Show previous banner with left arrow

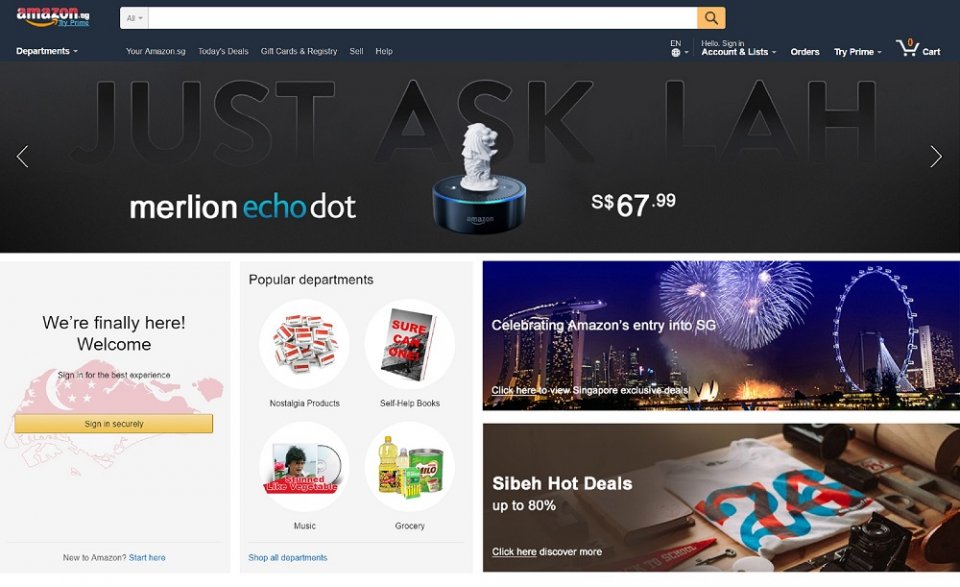coord(23,156)
